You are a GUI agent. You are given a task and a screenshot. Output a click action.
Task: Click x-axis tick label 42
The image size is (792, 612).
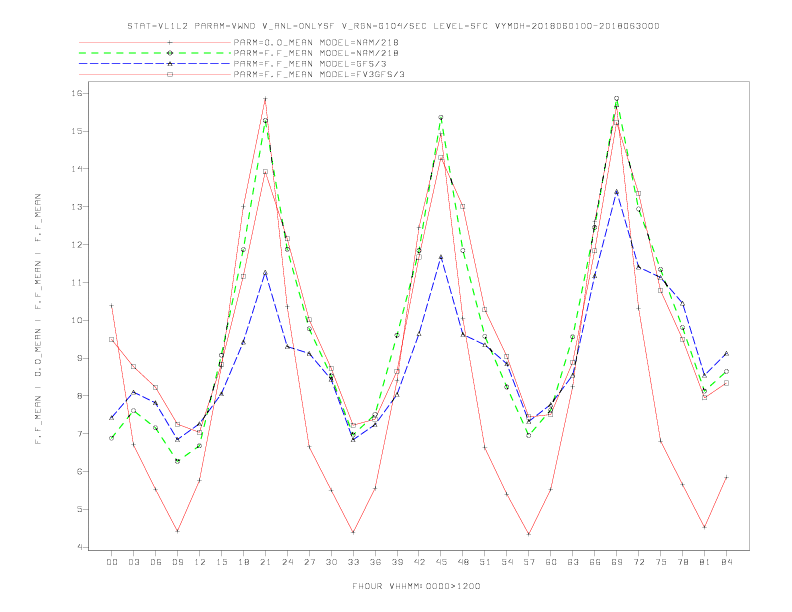pos(419,562)
